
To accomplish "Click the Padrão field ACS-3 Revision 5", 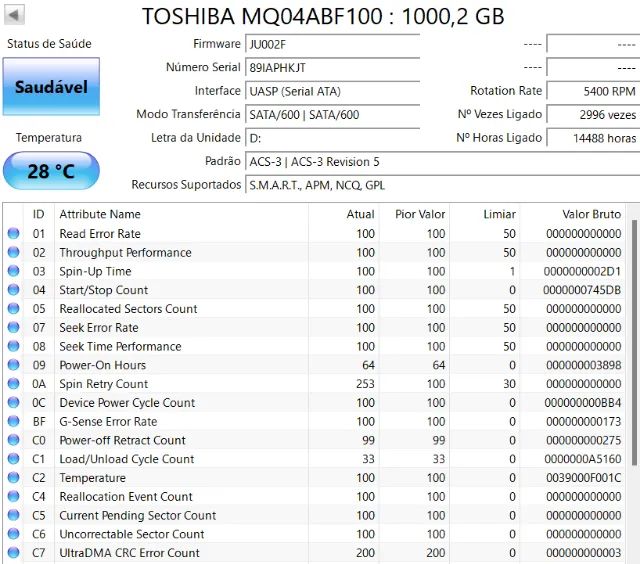I will (442, 162).
